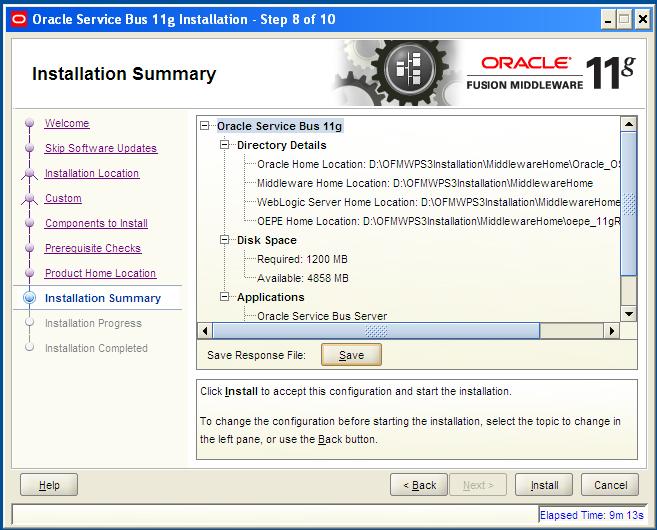
Task: Select the Oracle Service Bus Server row
Action: pos(322,316)
